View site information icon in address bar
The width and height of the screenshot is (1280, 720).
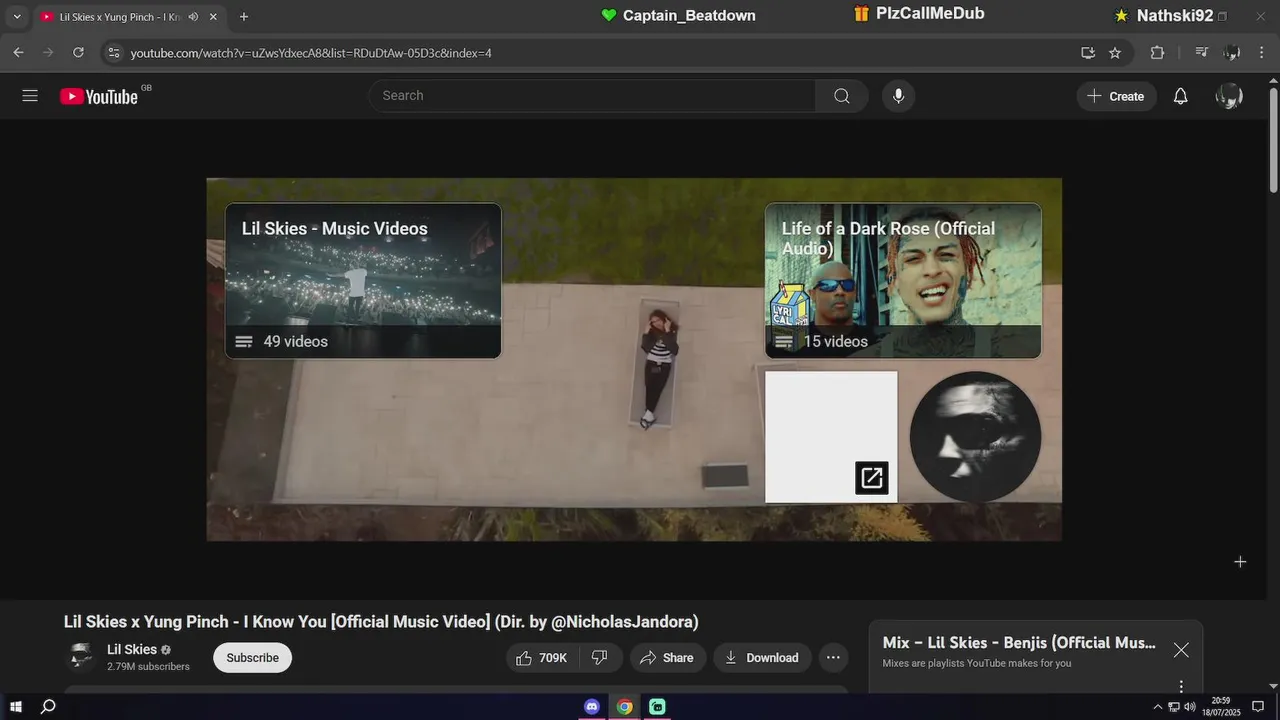[113, 52]
